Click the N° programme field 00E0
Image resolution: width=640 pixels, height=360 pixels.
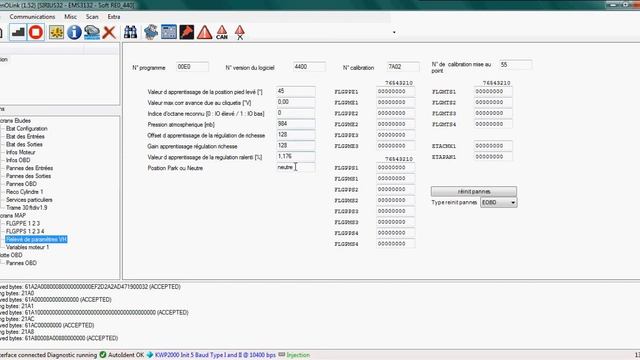192,67
